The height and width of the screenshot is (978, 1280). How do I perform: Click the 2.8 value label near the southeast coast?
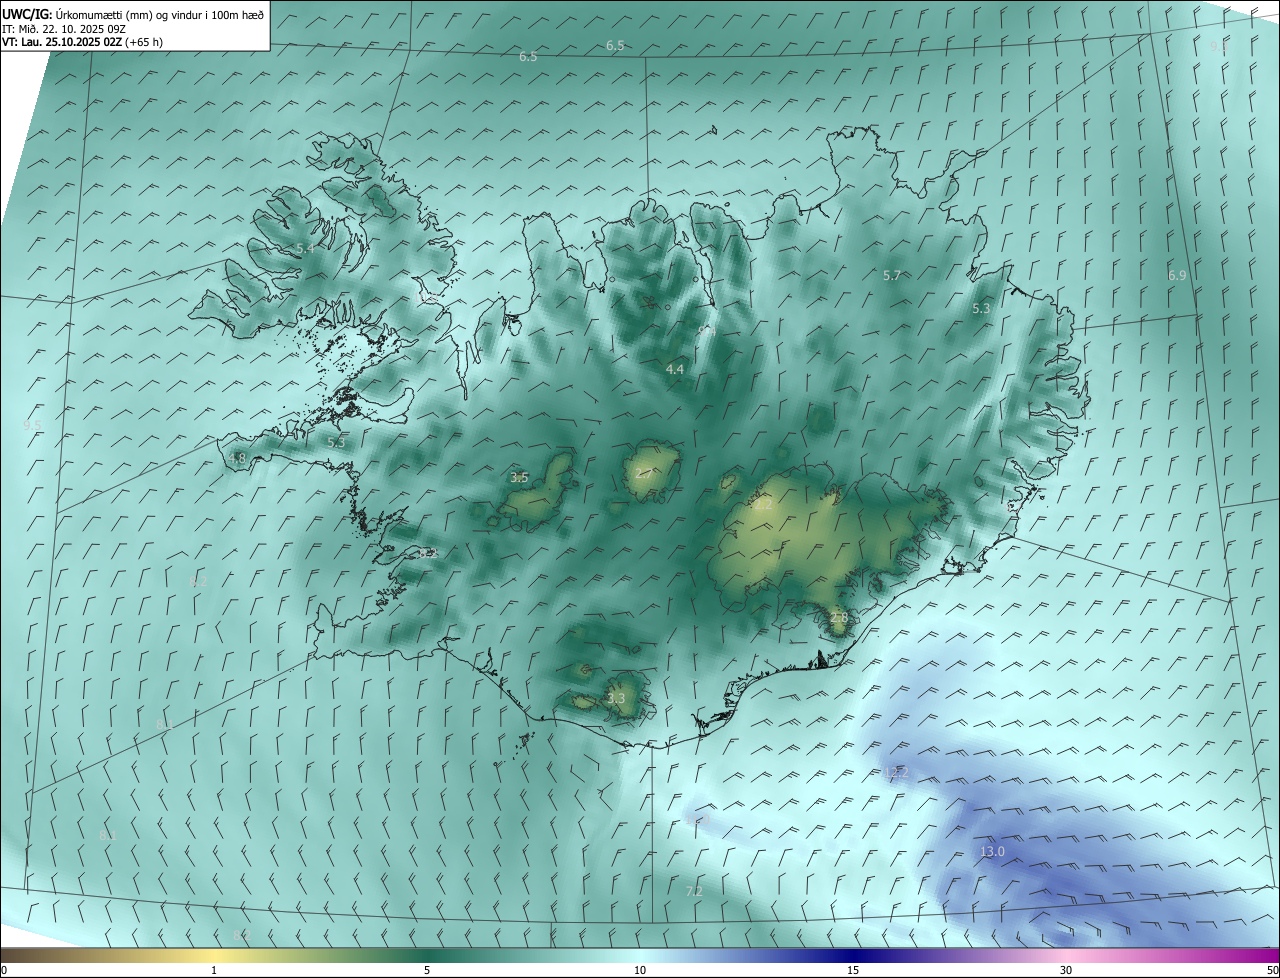(x=839, y=618)
